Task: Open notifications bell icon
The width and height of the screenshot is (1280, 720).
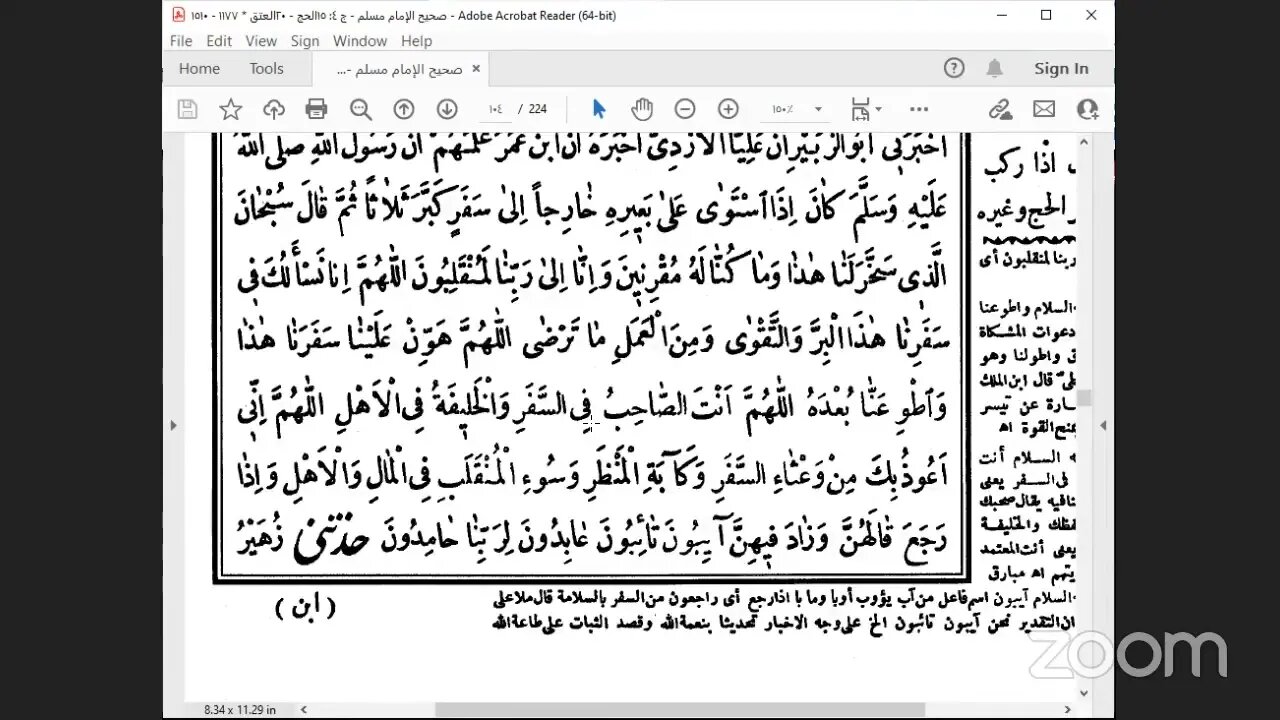Action: point(994,68)
